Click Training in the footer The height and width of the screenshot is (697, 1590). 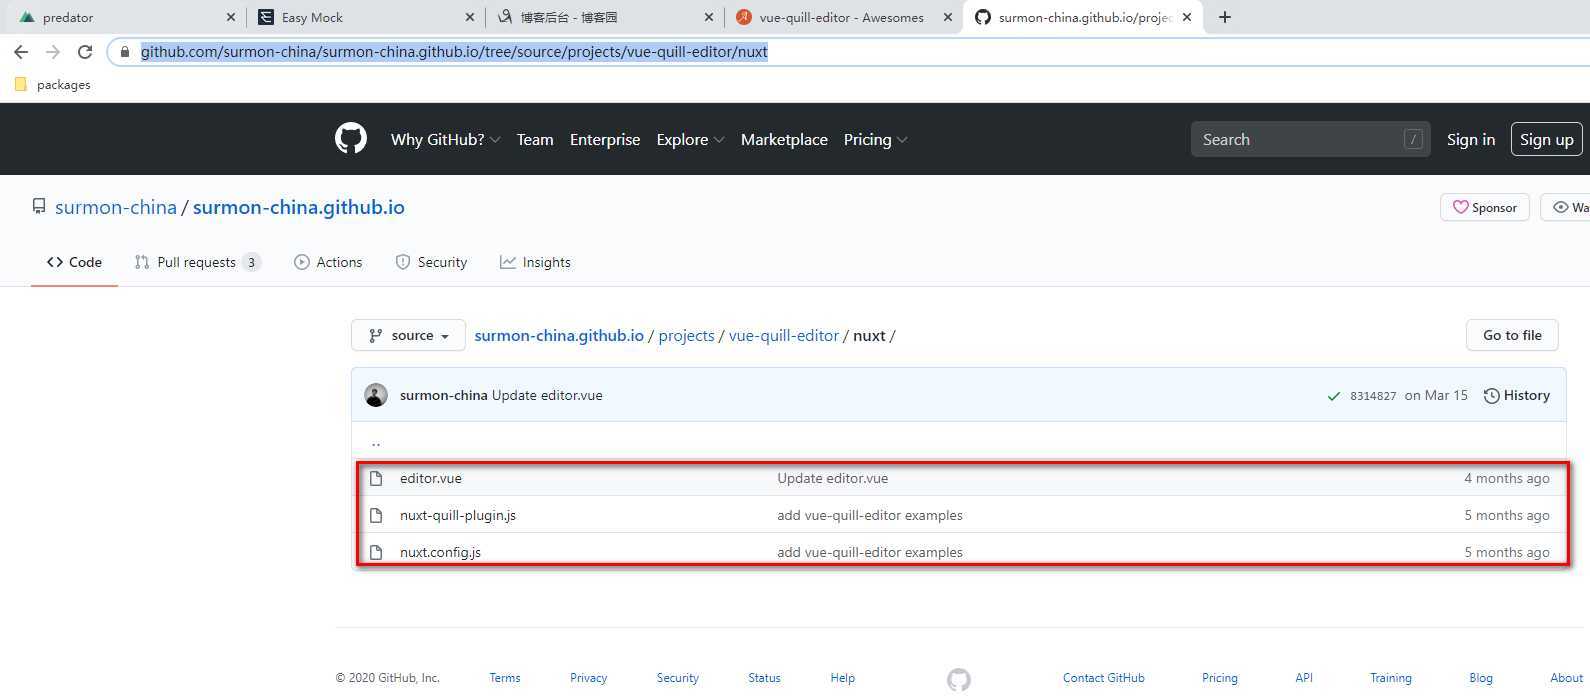tap(1391, 678)
